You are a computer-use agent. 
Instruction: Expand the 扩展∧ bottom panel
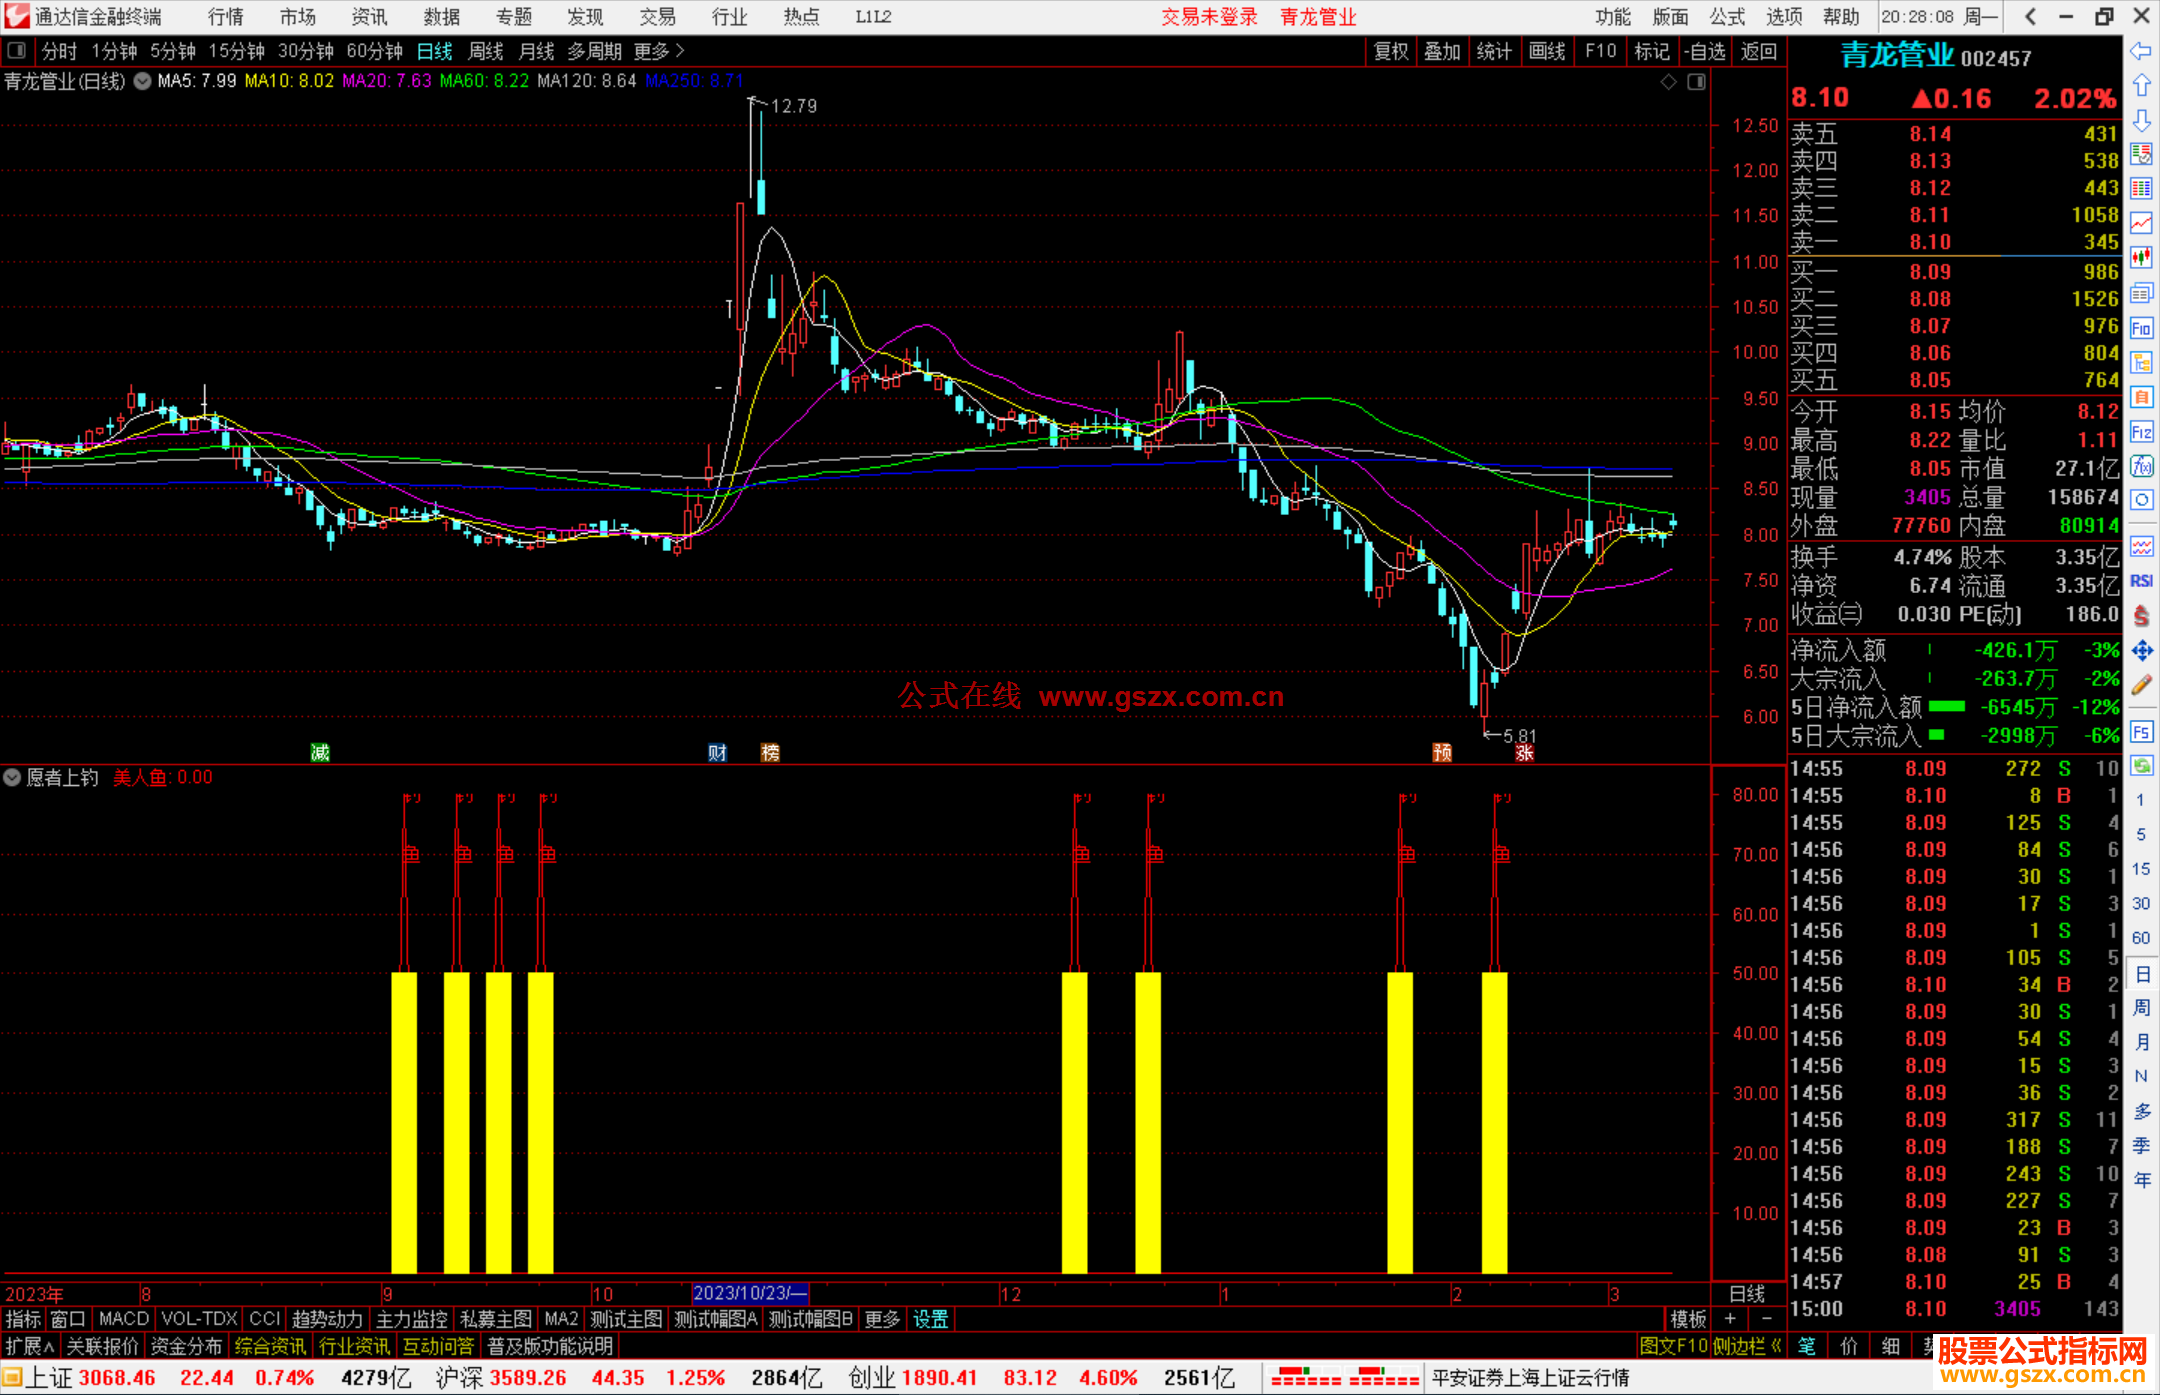point(30,1346)
